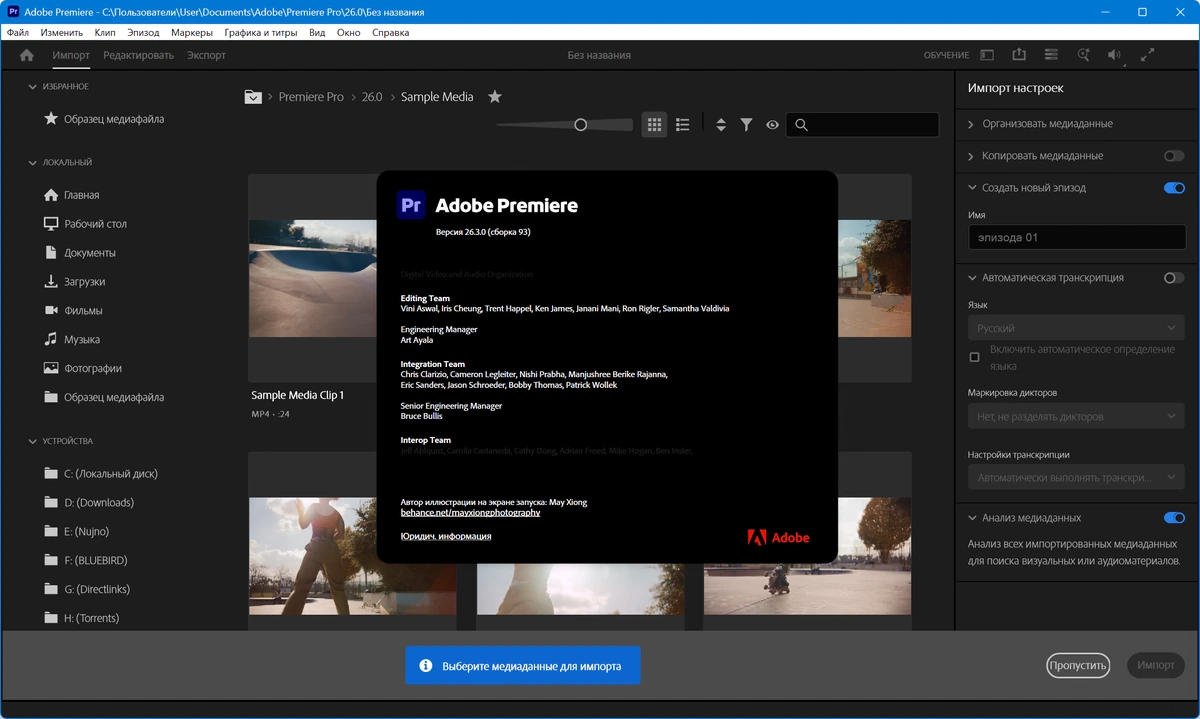Open the Графика и титры menu

(260, 32)
